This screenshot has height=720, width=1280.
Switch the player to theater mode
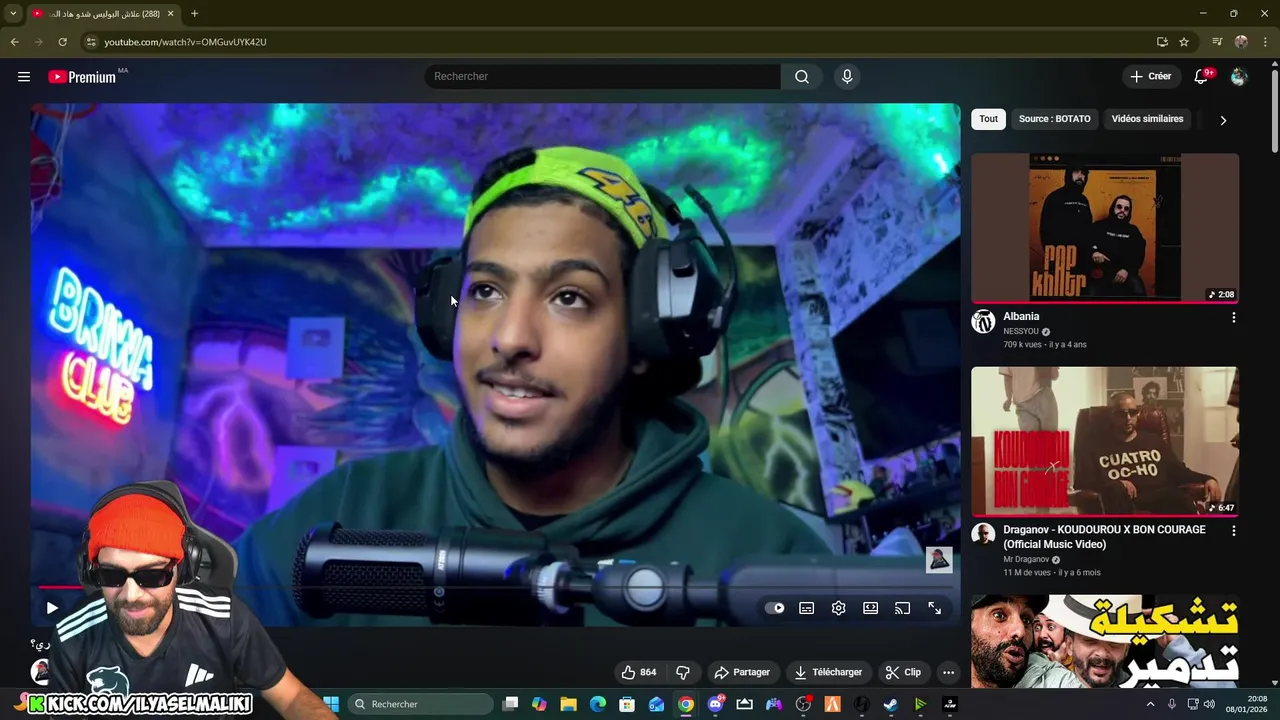point(871,608)
